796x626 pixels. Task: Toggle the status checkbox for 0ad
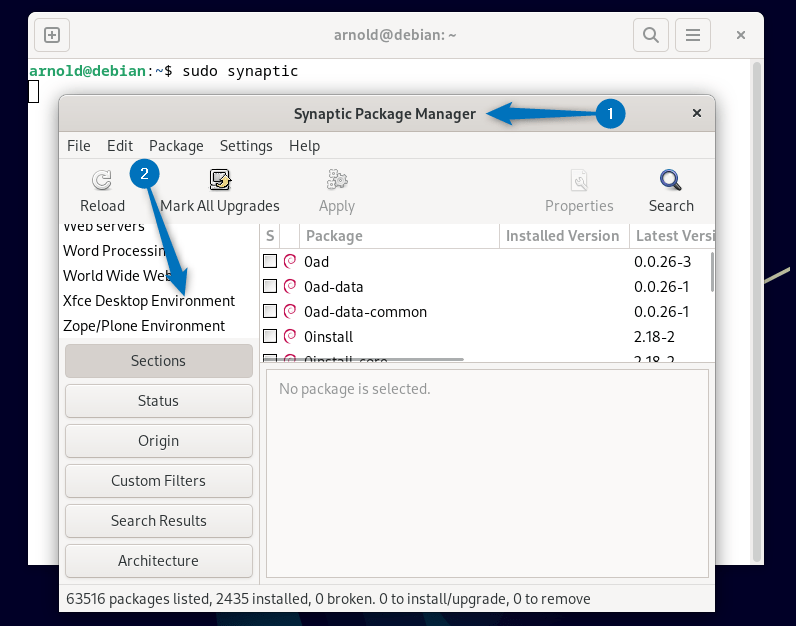tap(270, 261)
